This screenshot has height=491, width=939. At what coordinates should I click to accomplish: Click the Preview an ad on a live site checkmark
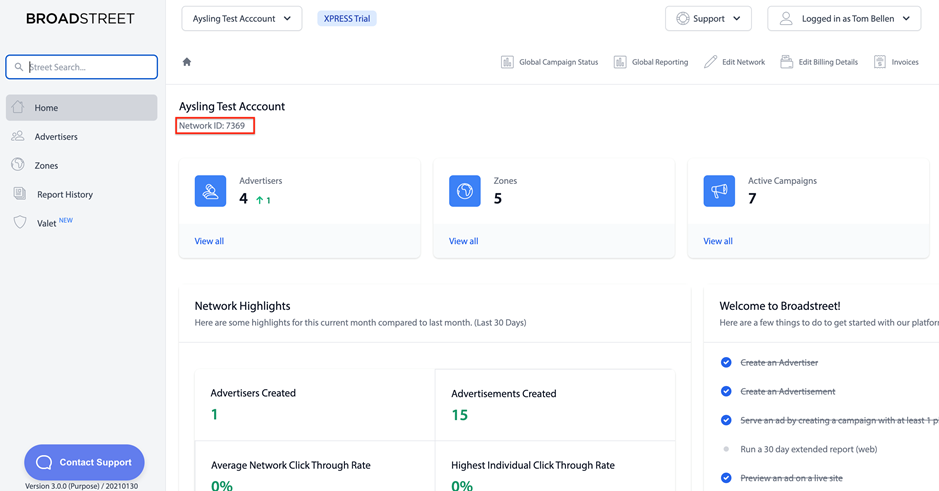click(726, 478)
